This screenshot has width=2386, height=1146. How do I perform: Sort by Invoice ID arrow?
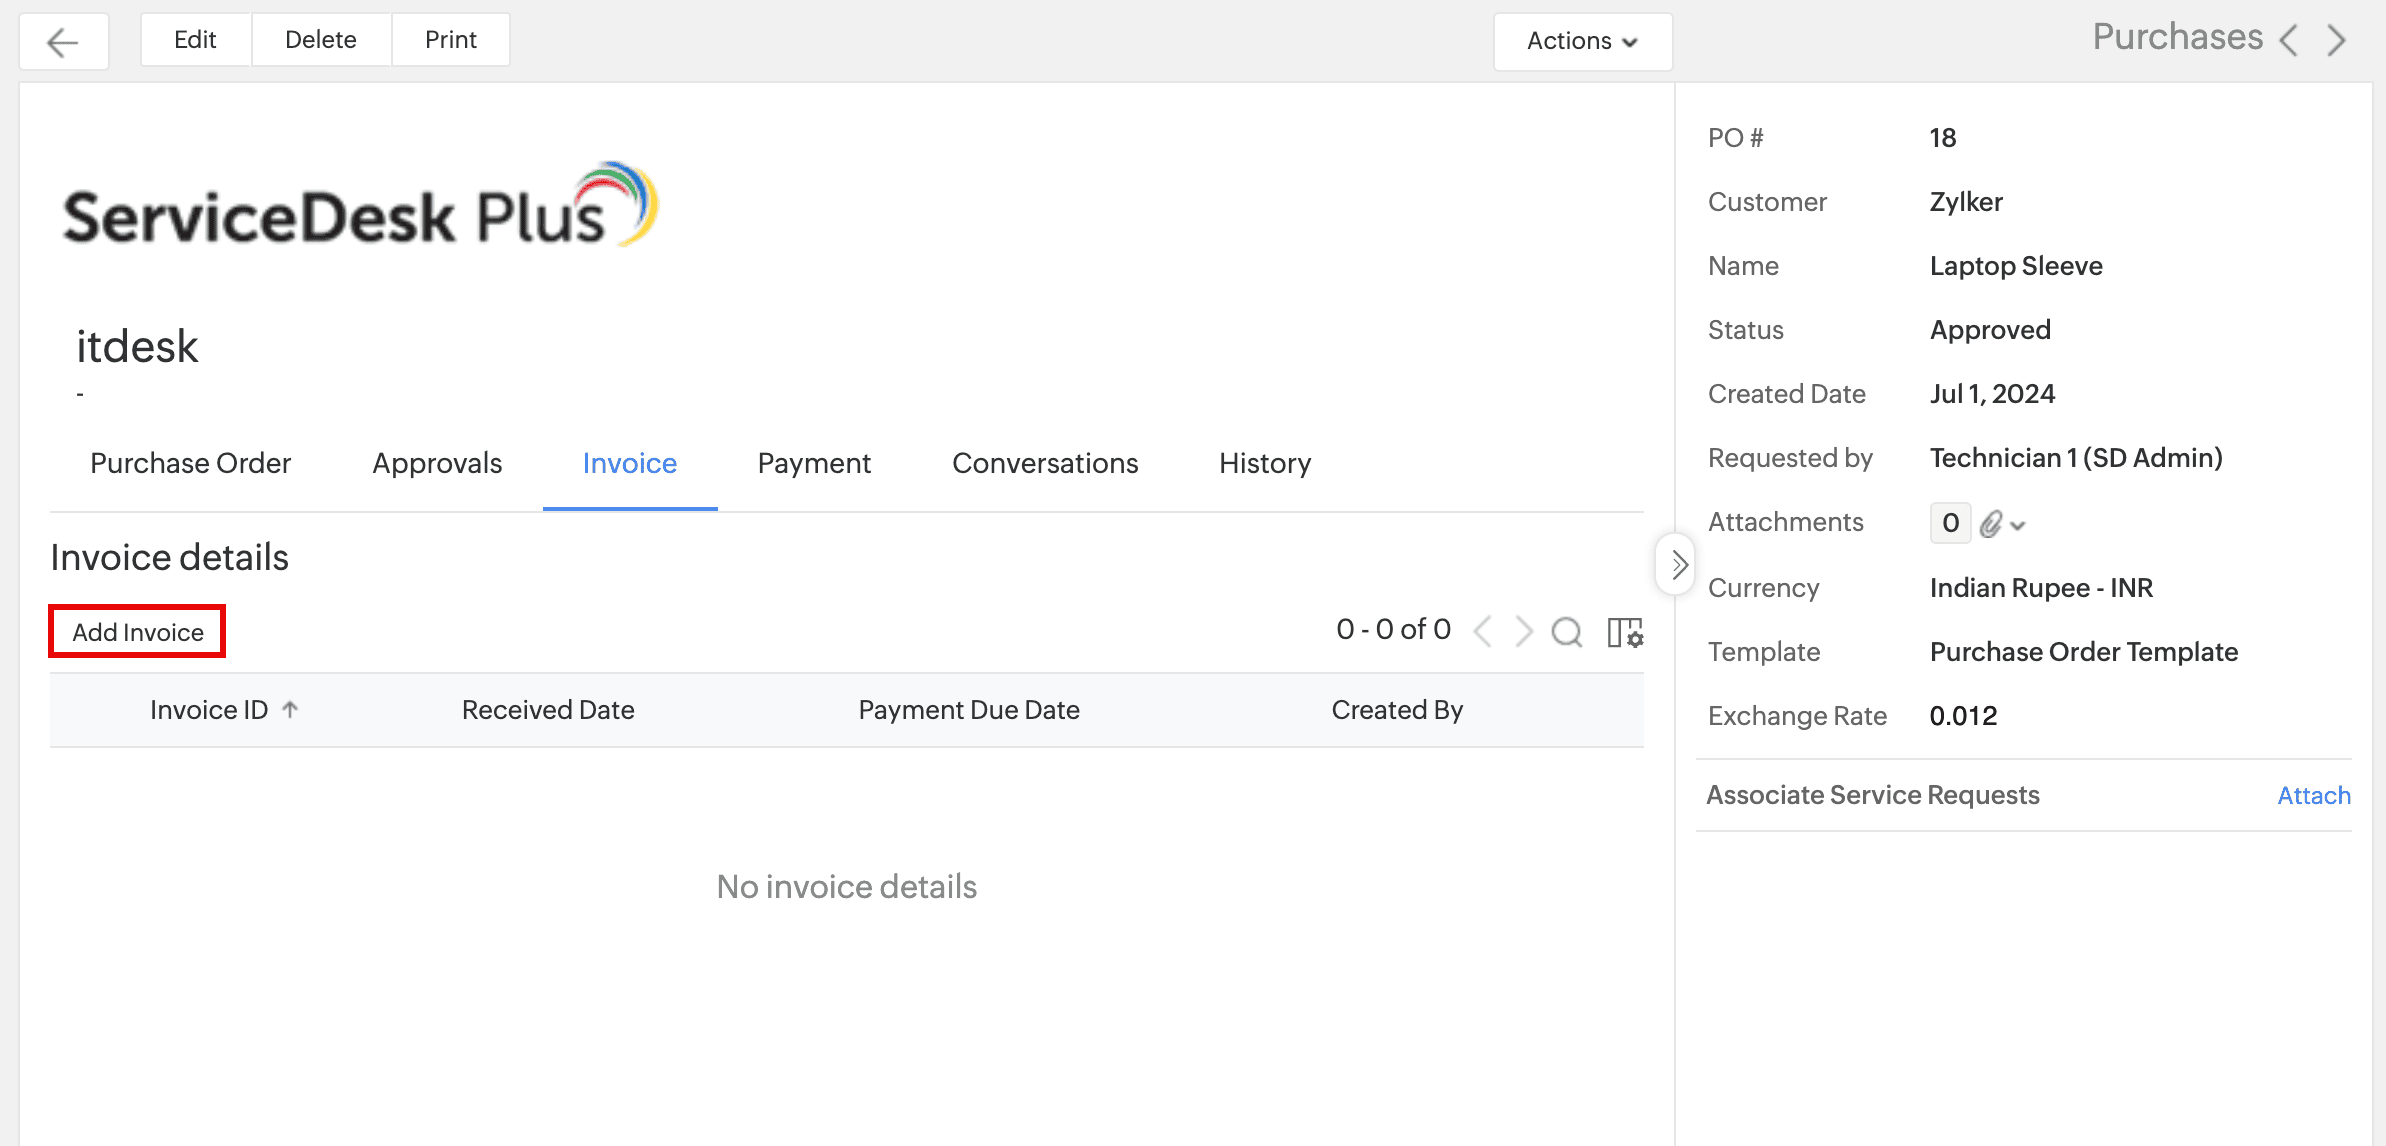click(290, 710)
